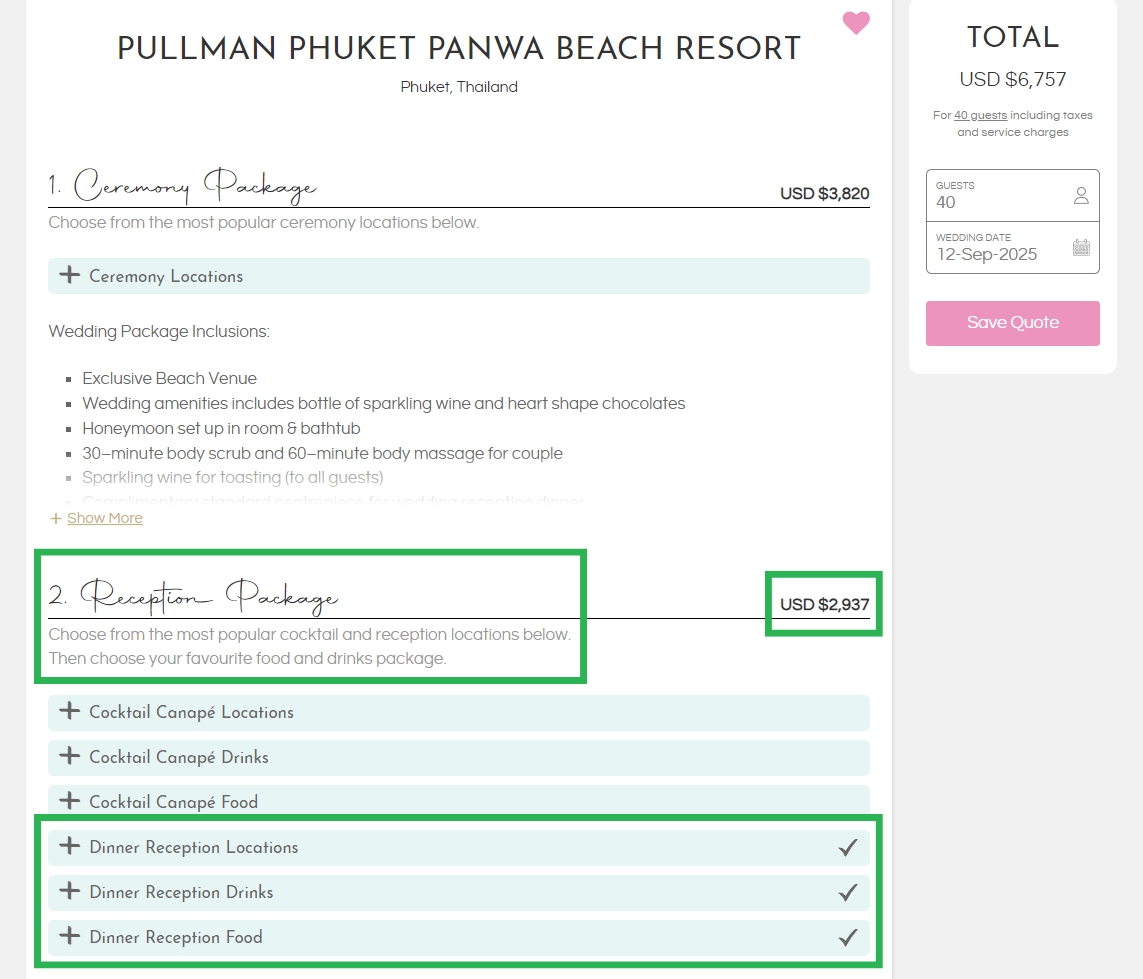The image size is (1143, 979).
Task: Click the 40 guests underlined link
Action: click(x=980, y=115)
